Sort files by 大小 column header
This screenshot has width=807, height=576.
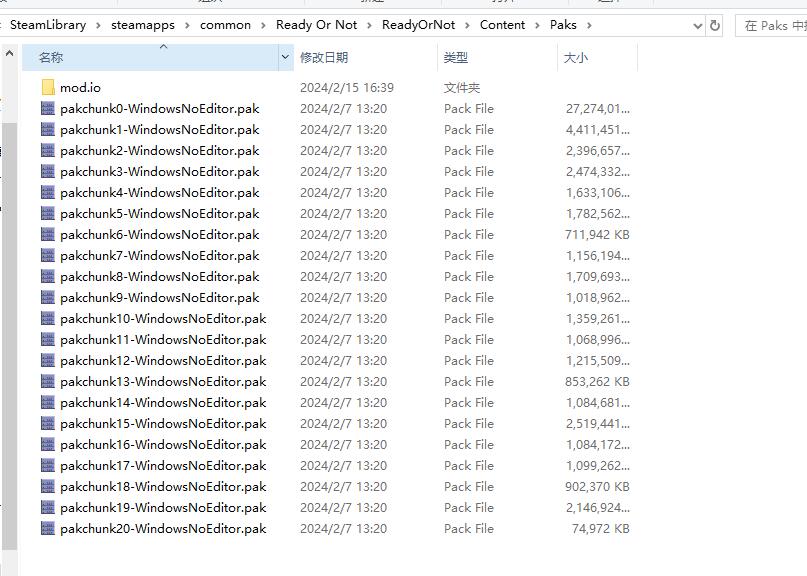click(598, 57)
